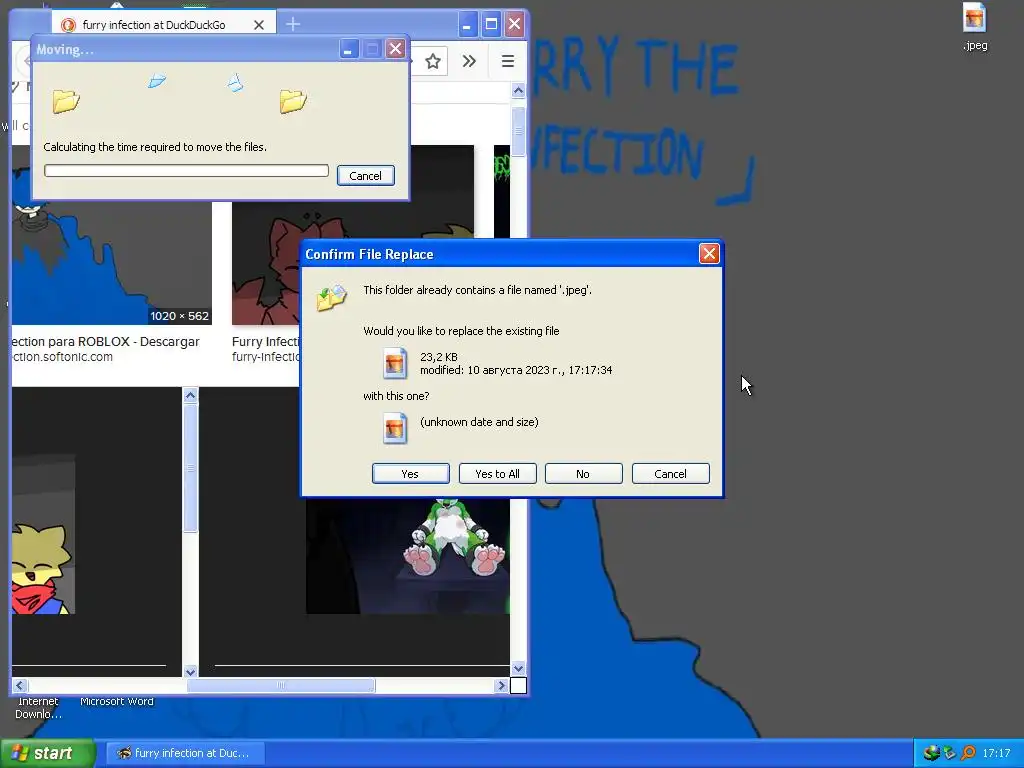
Task: Open the browser hamburger menu
Action: pyautogui.click(x=507, y=61)
